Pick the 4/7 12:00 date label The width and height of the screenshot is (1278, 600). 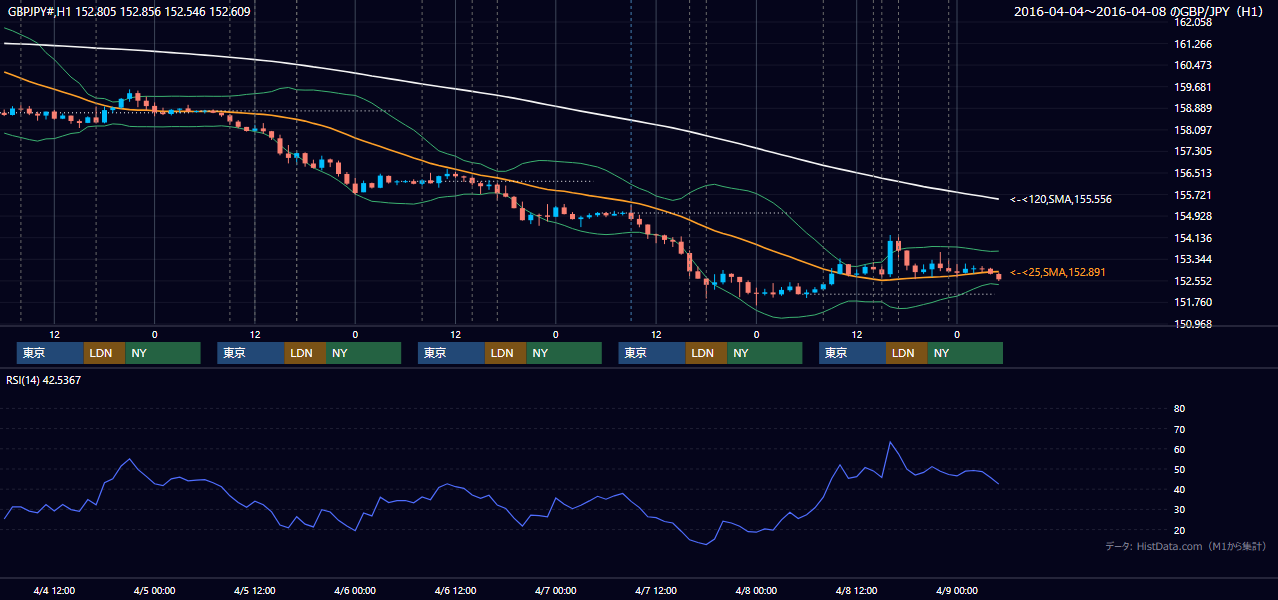656,590
